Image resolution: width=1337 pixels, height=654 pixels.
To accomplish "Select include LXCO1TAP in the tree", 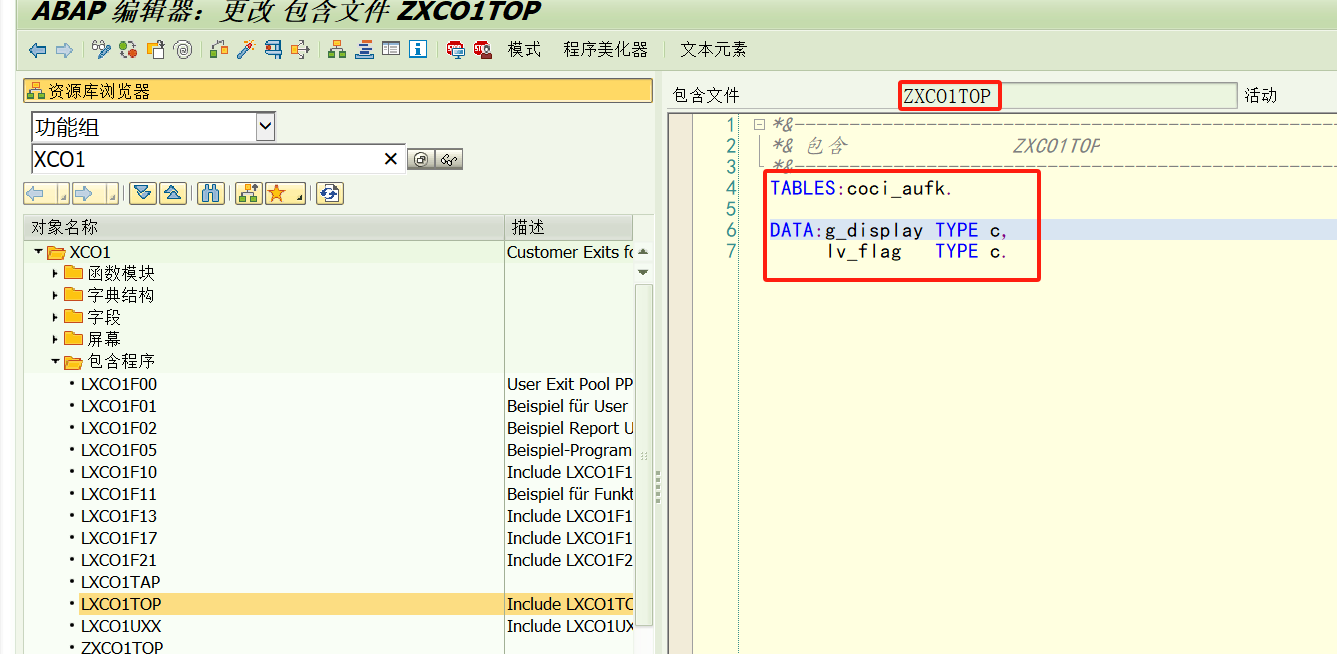I will [x=121, y=582].
